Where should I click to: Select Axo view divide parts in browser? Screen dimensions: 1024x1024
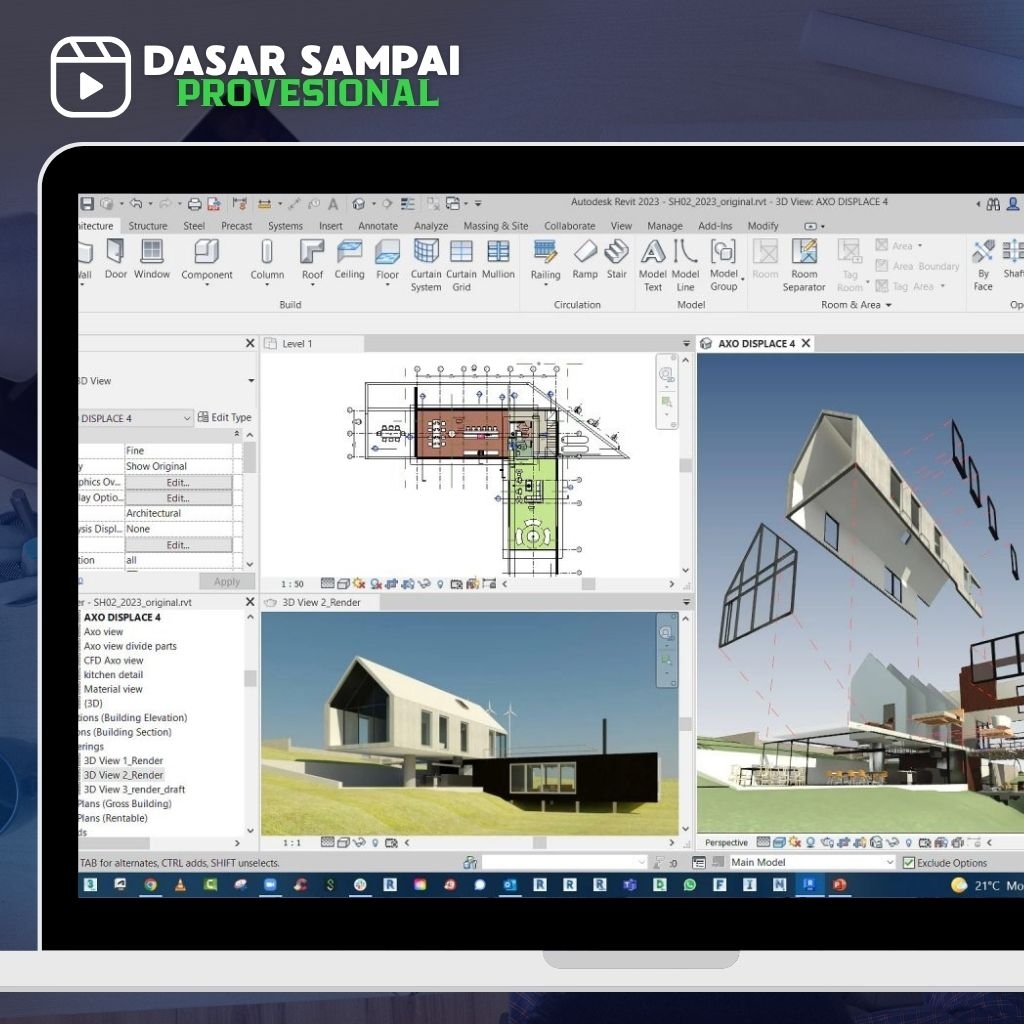coord(130,646)
